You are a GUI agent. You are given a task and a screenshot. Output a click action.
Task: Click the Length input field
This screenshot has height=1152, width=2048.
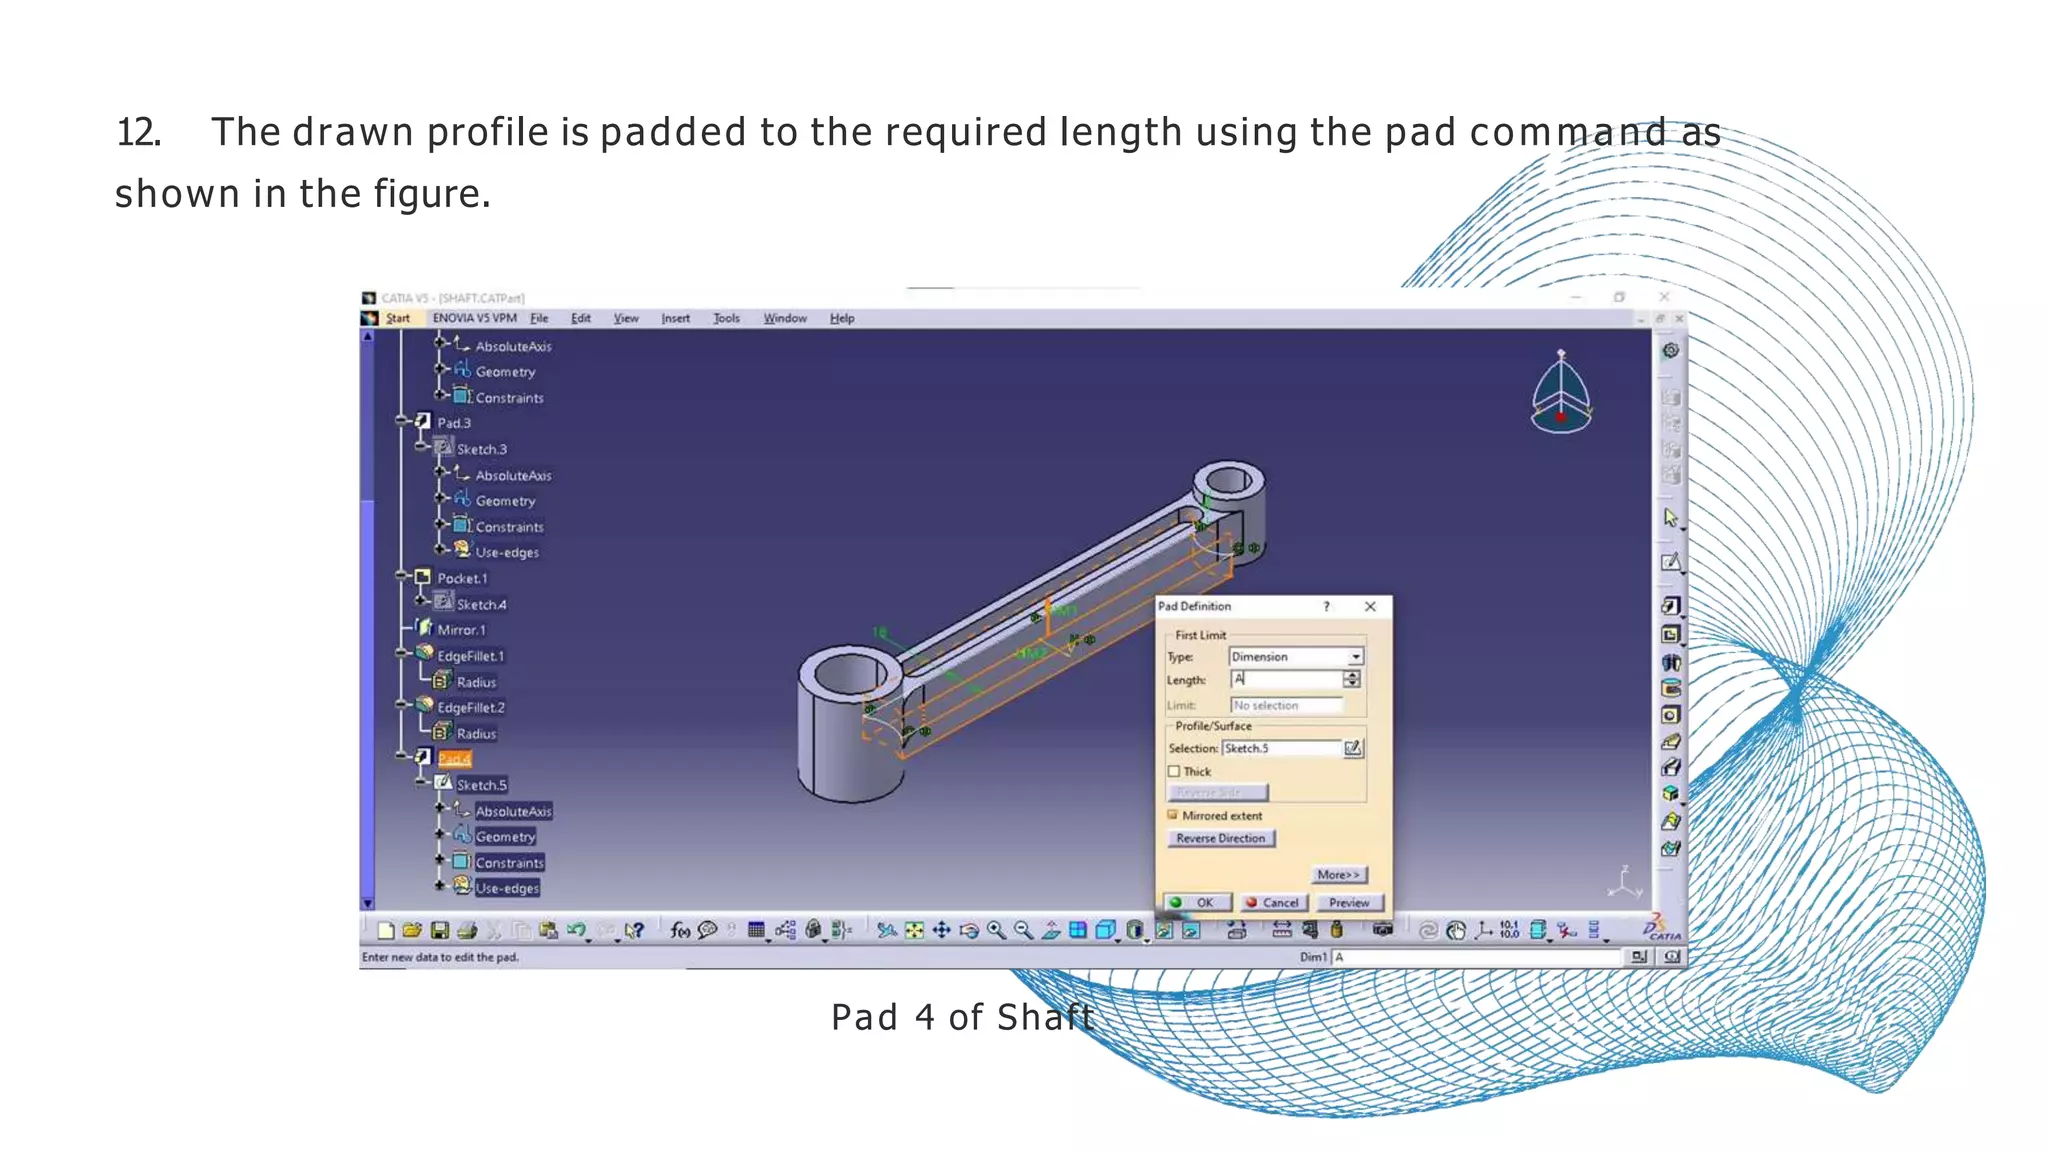coord(1286,679)
